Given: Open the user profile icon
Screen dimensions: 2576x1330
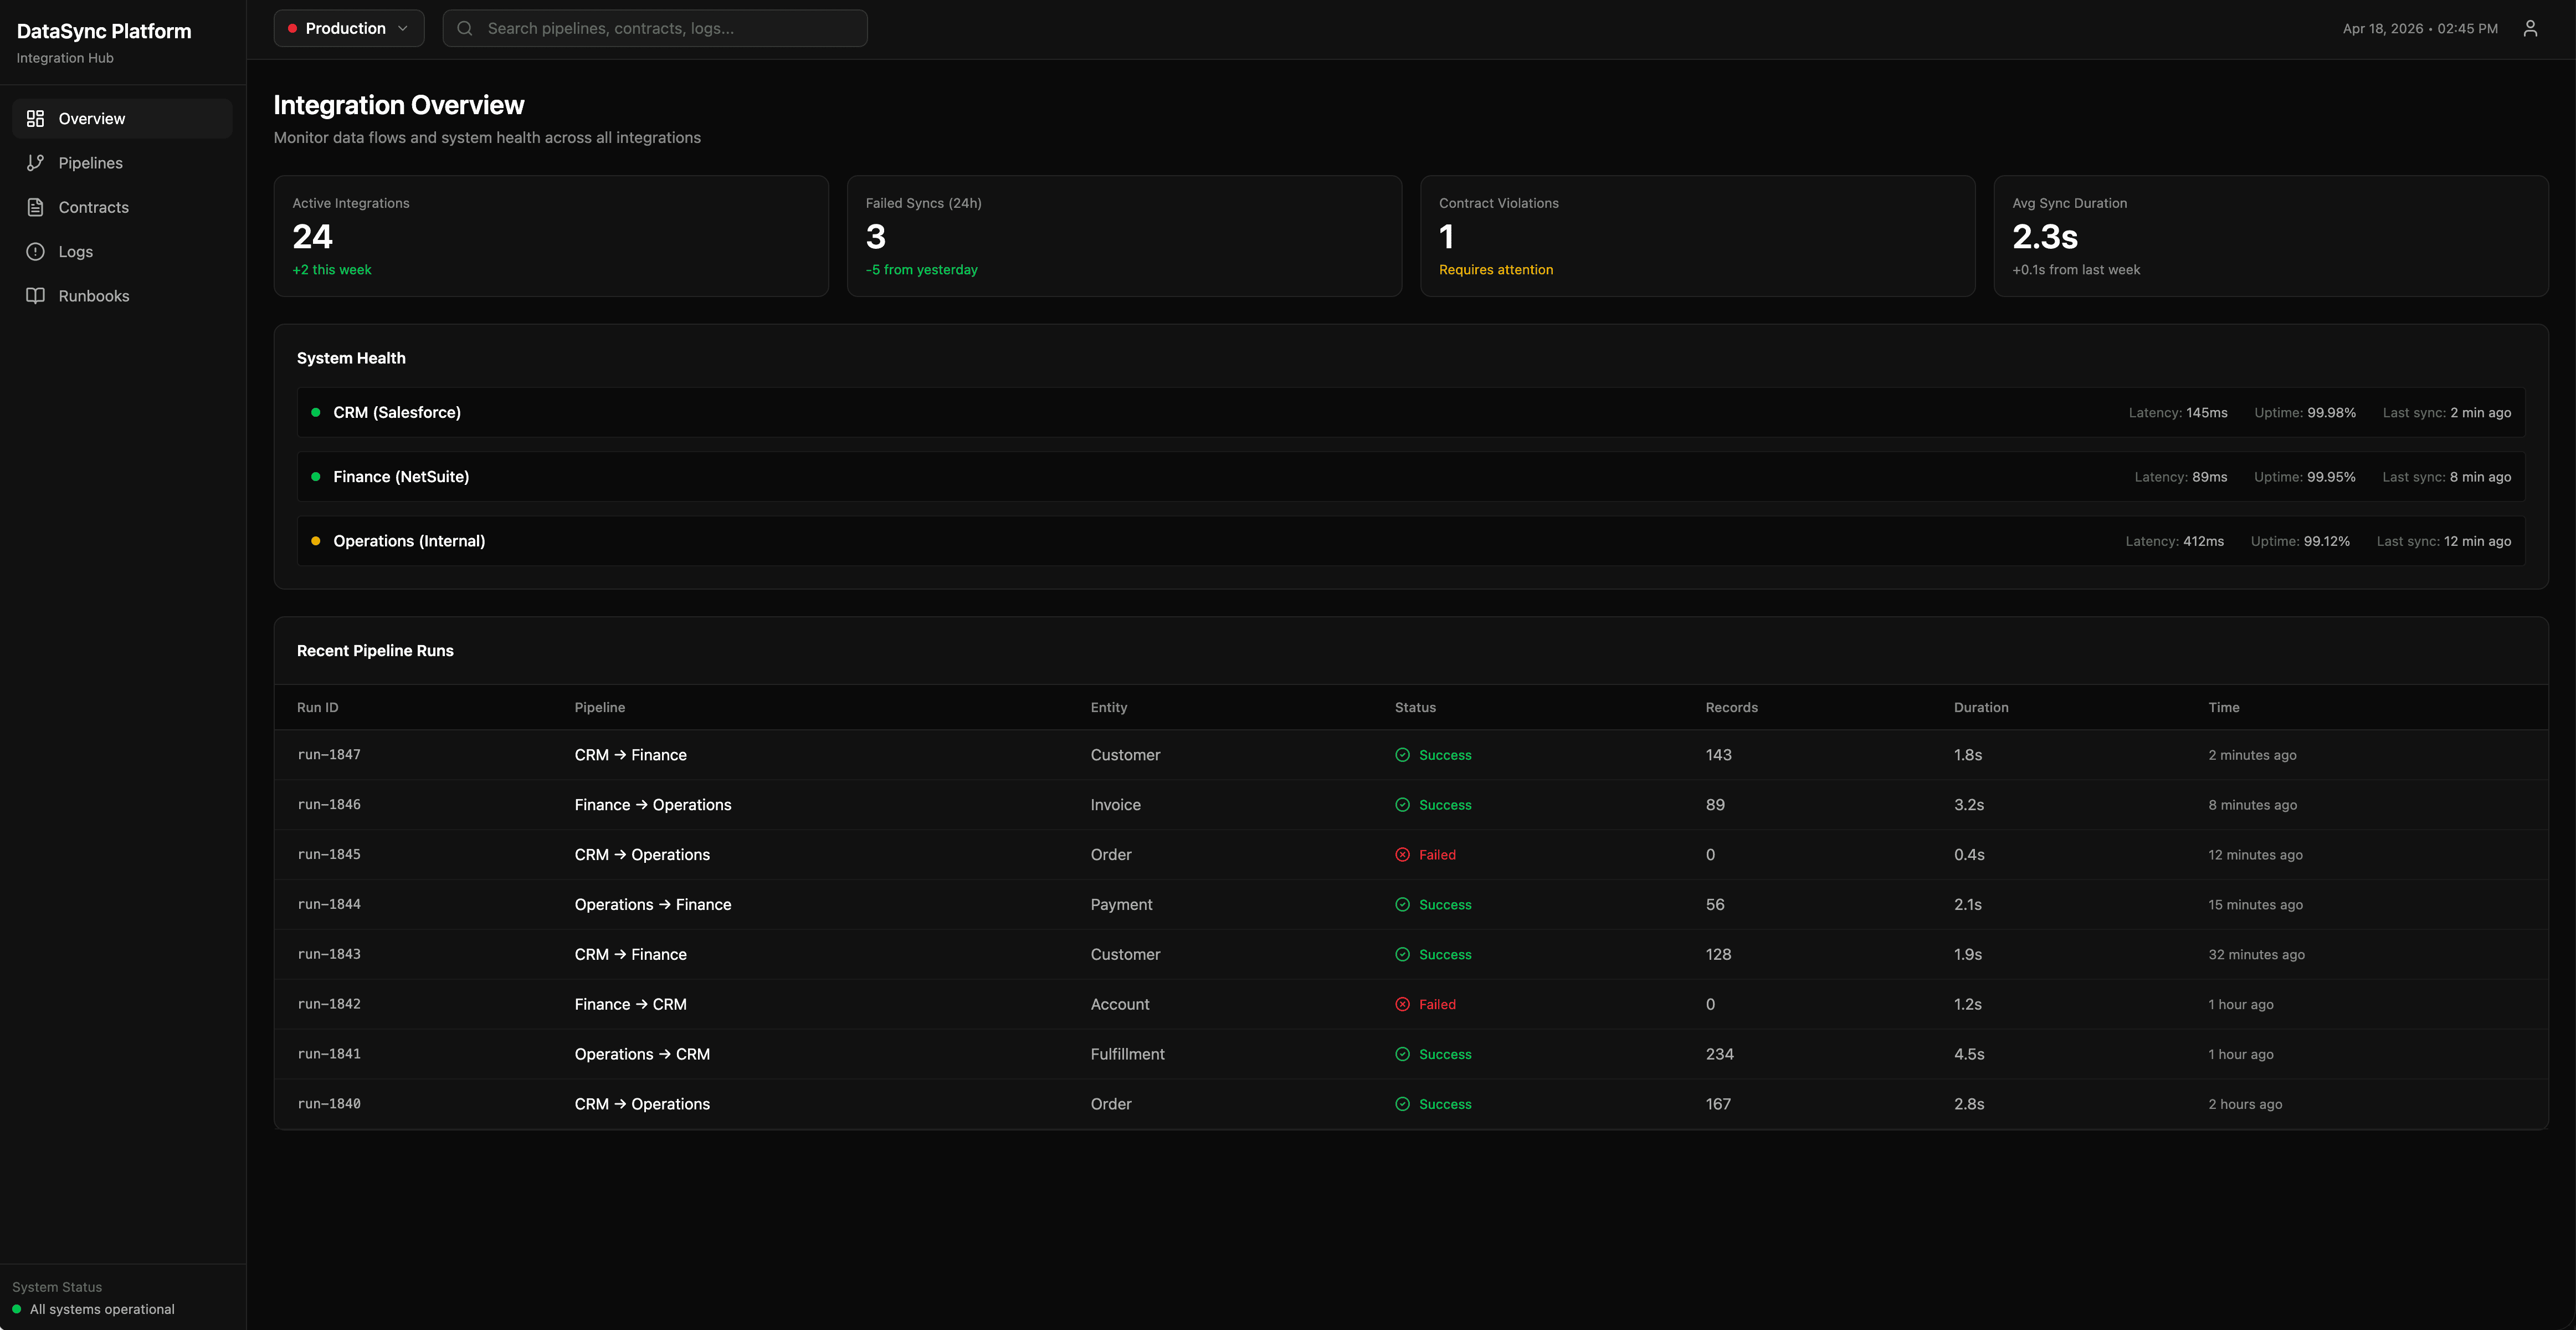Looking at the screenshot, I should click(x=2530, y=28).
